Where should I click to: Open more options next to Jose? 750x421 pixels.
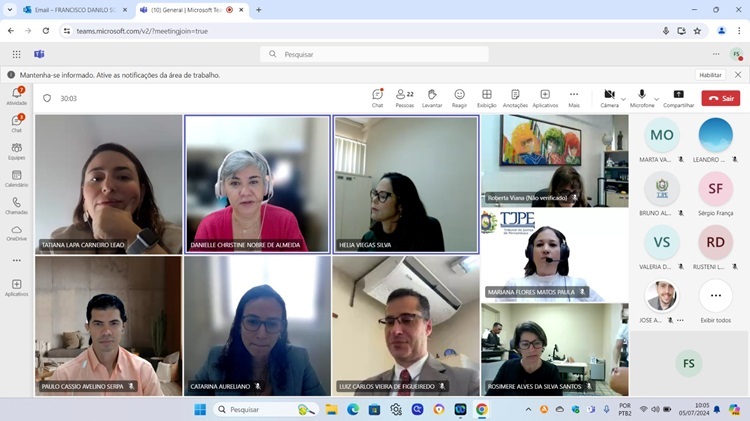680,320
